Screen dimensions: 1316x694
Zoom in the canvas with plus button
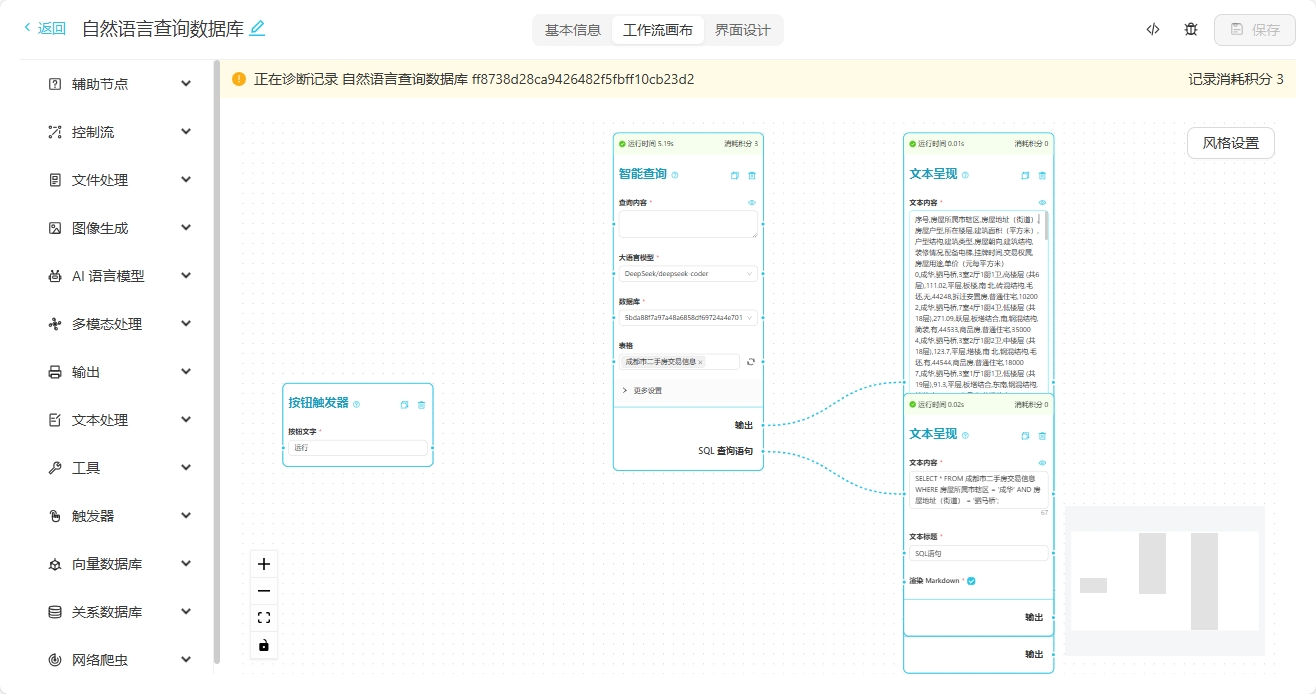264,564
